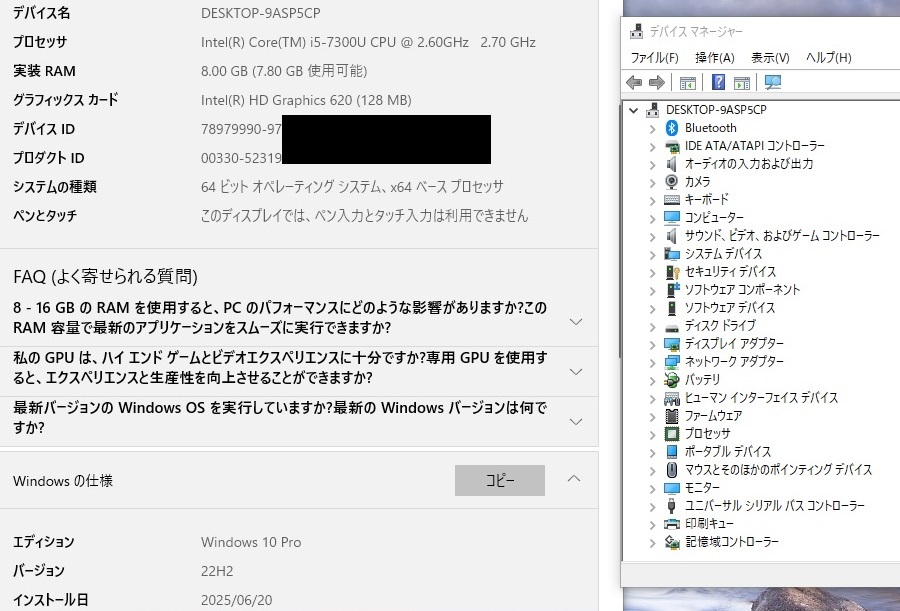
Task: Click the 22H2 version value
Action: click(x=217, y=571)
